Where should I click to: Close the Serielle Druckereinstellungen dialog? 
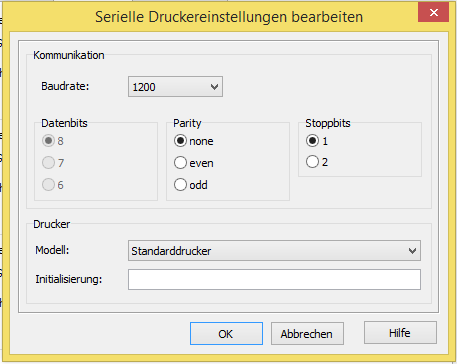(433, 12)
